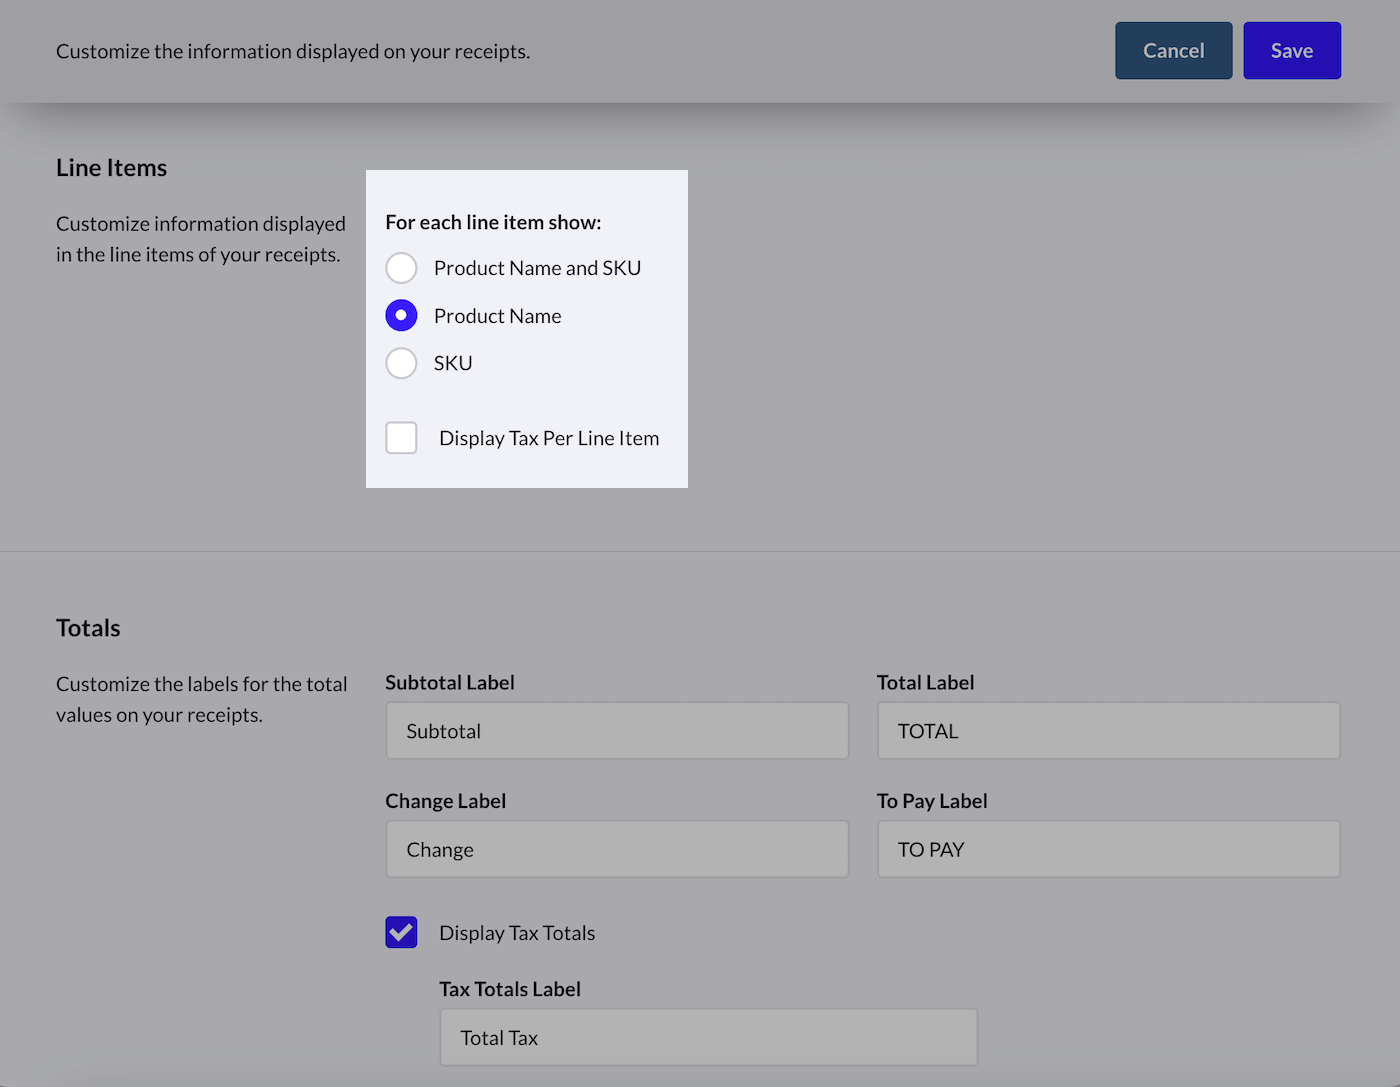1400x1087 pixels.
Task: Edit the To Pay Label input
Action: click(1108, 850)
